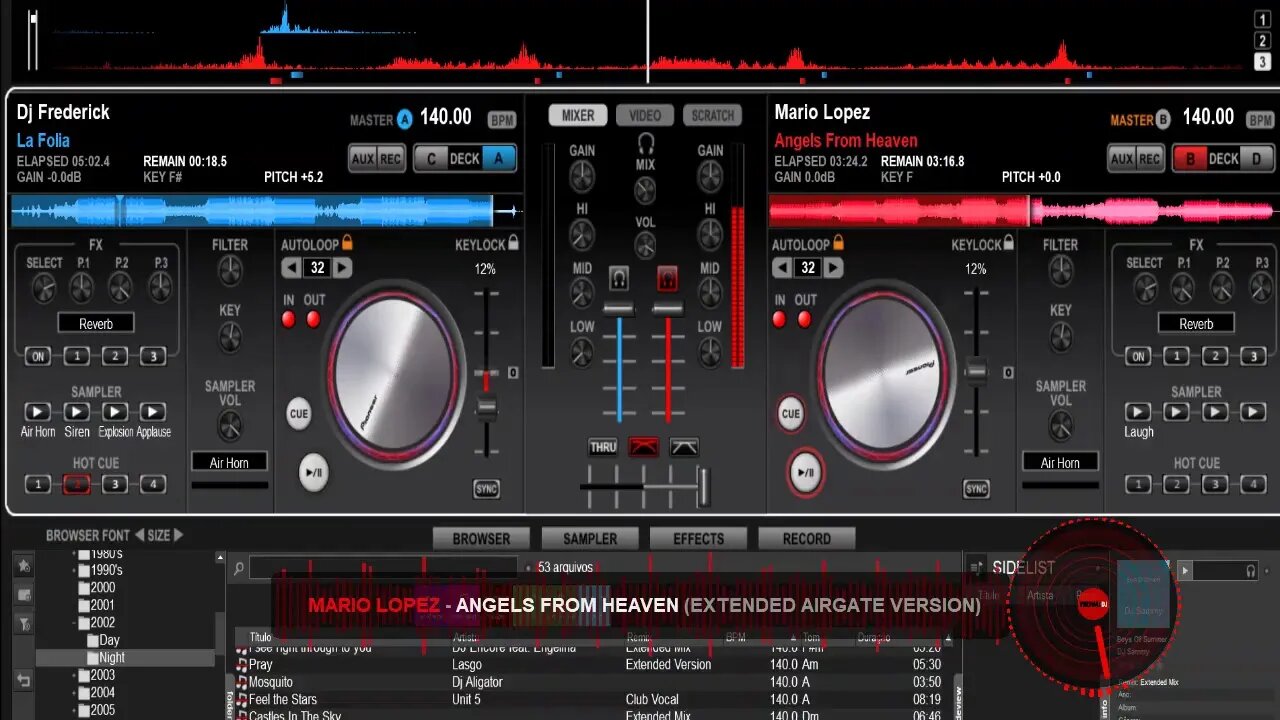The width and height of the screenshot is (1280, 720).
Task: Play the Air Horn sample on left deck
Action: 37,412
